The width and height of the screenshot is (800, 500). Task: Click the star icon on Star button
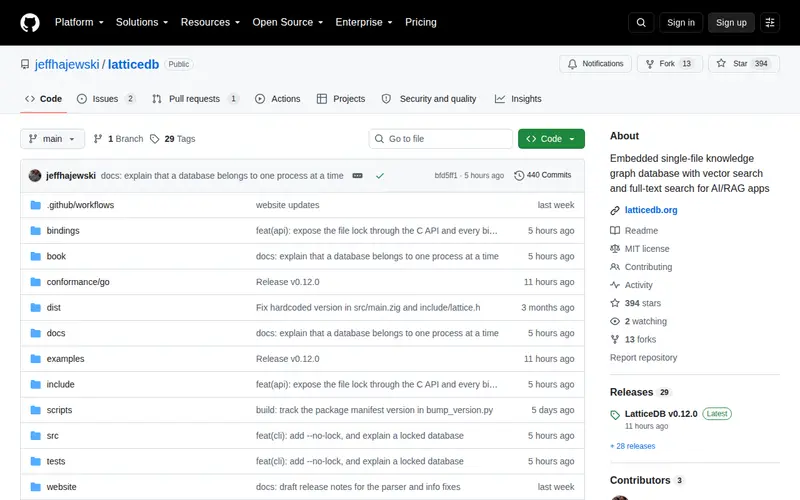(721, 63)
